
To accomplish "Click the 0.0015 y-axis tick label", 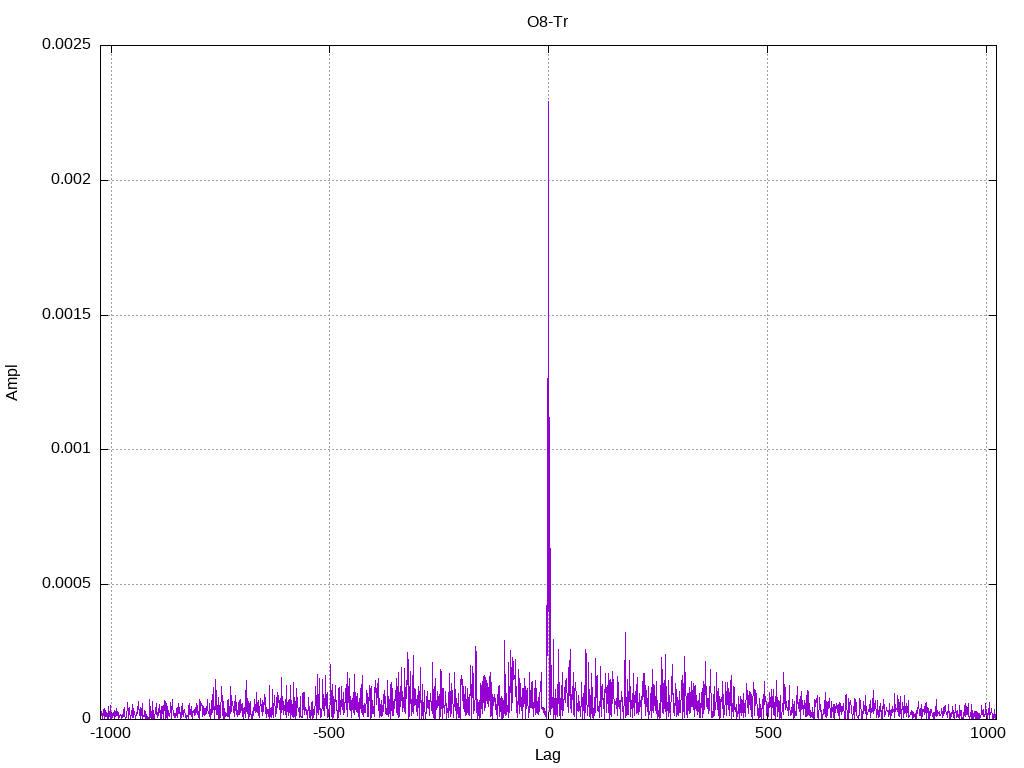I will (x=66, y=314).
